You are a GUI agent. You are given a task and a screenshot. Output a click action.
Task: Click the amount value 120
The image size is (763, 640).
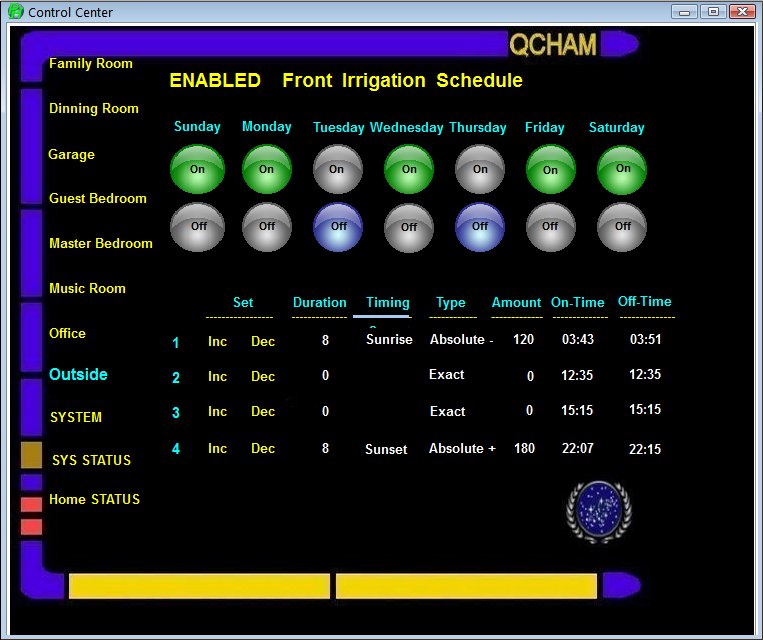[524, 339]
